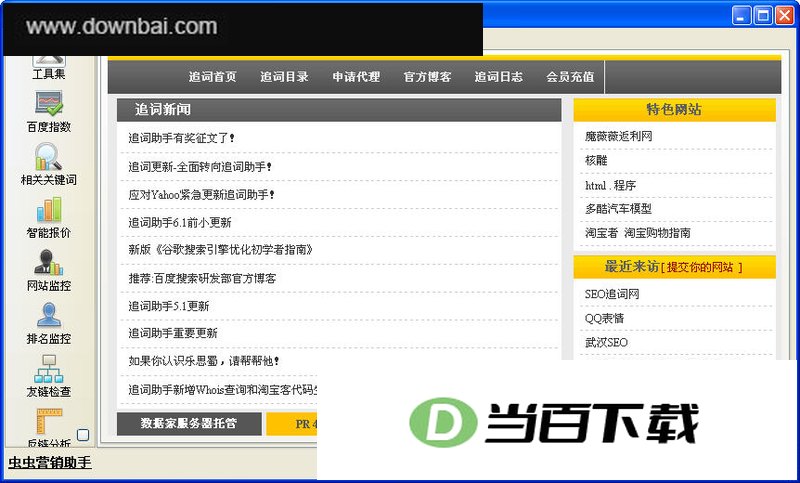Open the html . 程序 featured link
800x483 pixels.
(610, 185)
